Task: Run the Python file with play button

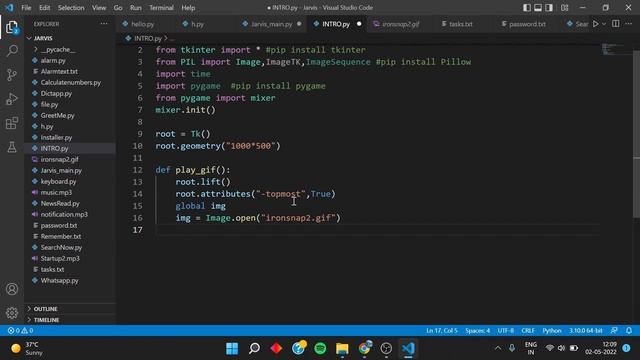Action: [x=596, y=24]
